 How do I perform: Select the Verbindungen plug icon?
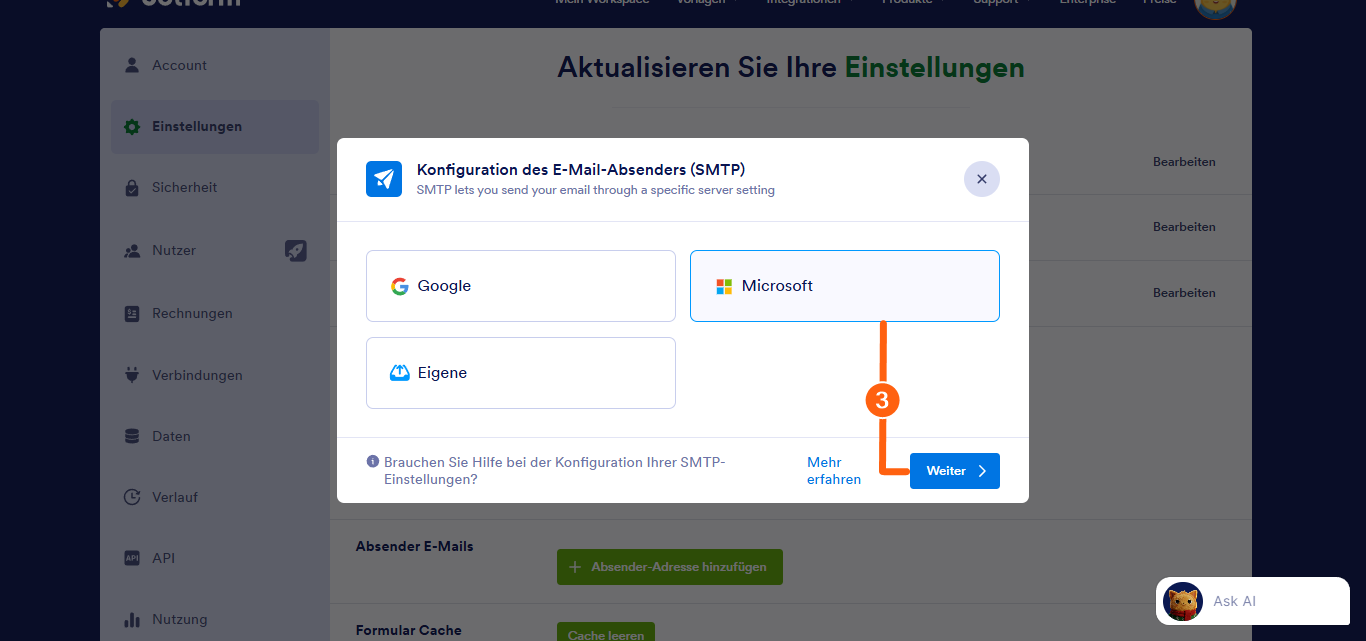coord(131,375)
